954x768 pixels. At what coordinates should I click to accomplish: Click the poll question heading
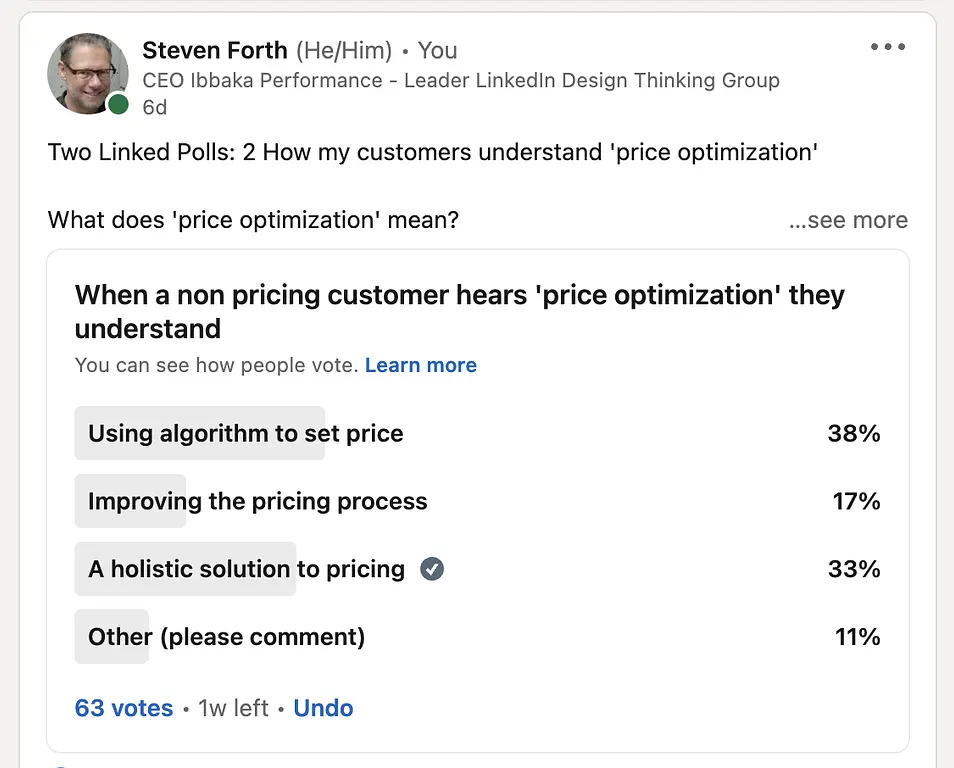pyautogui.click(x=459, y=312)
